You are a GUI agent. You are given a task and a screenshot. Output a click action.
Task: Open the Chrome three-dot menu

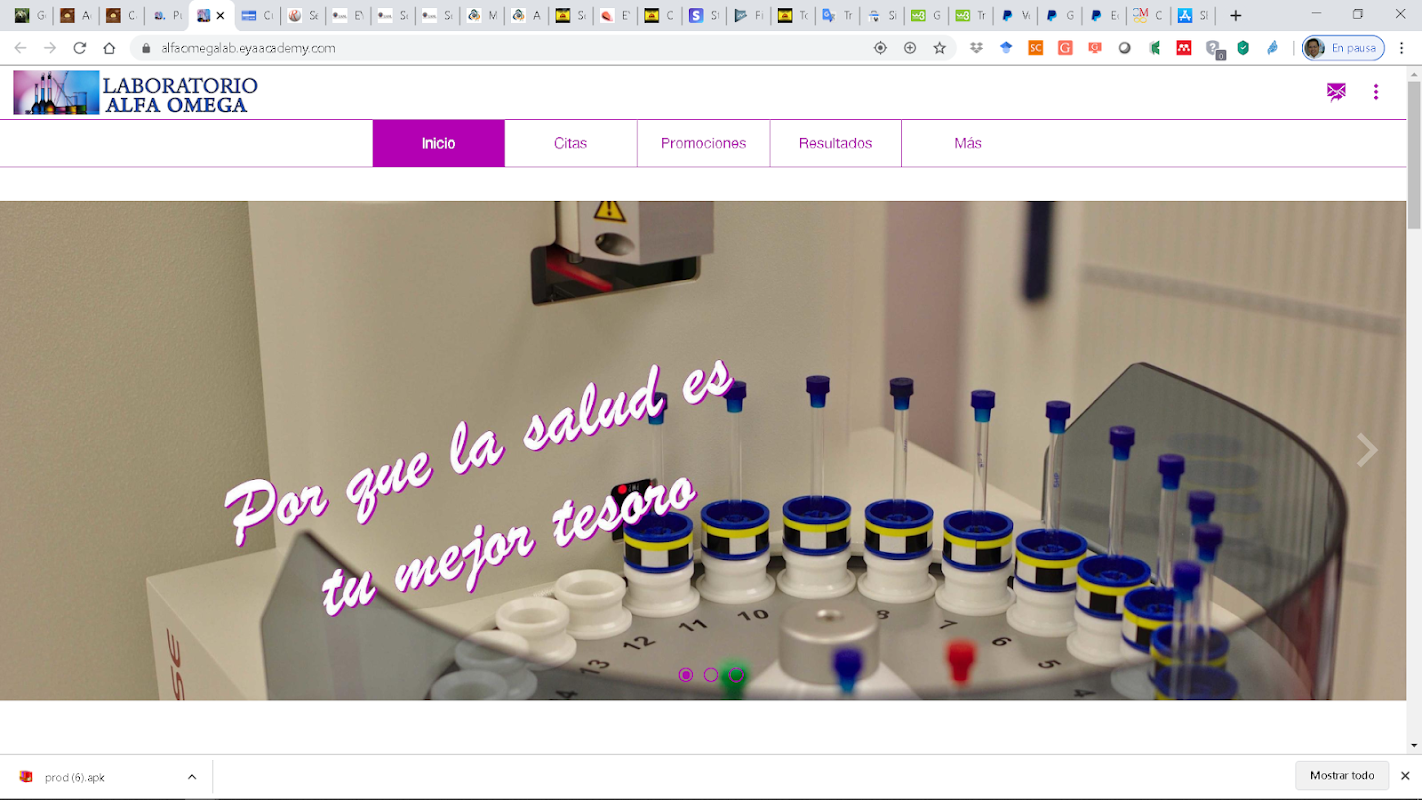click(x=1402, y=48)
